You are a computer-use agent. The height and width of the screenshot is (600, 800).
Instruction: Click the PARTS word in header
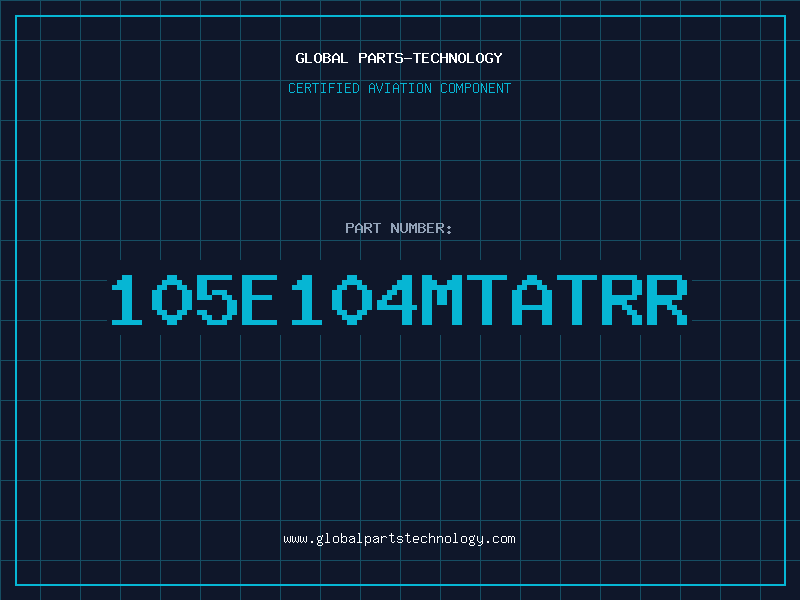tap(381, 58)
